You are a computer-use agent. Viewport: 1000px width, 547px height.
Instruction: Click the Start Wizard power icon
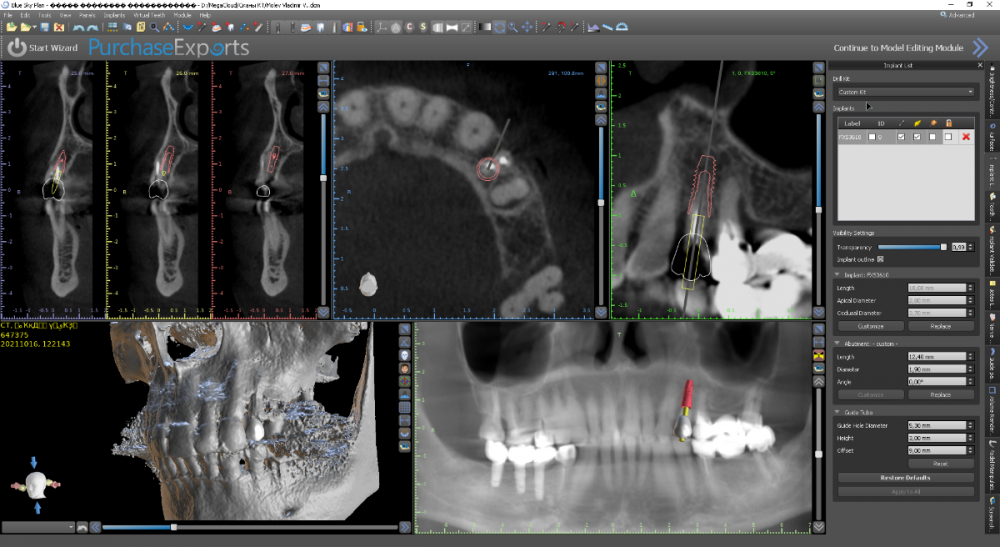pos(16,47)
